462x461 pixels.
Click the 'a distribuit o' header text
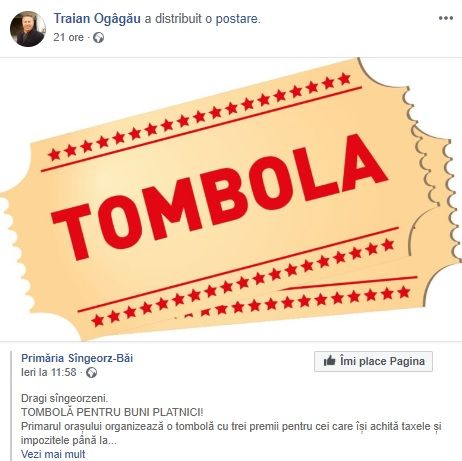(178, 19)
